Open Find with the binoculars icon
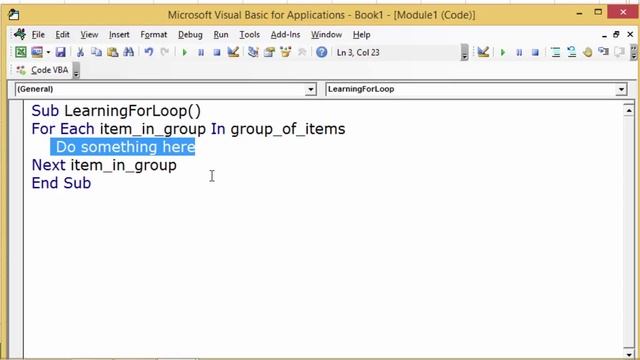Viewport: 640px width, 360px height. (129, 52)
